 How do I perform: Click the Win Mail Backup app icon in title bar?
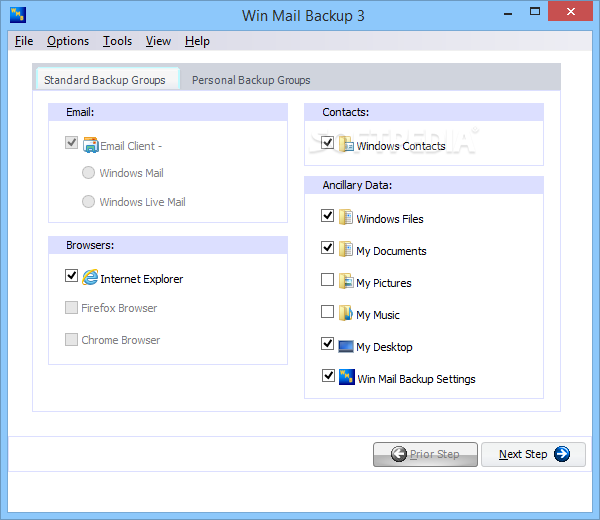pyautogui.click(x=18, y=15)
